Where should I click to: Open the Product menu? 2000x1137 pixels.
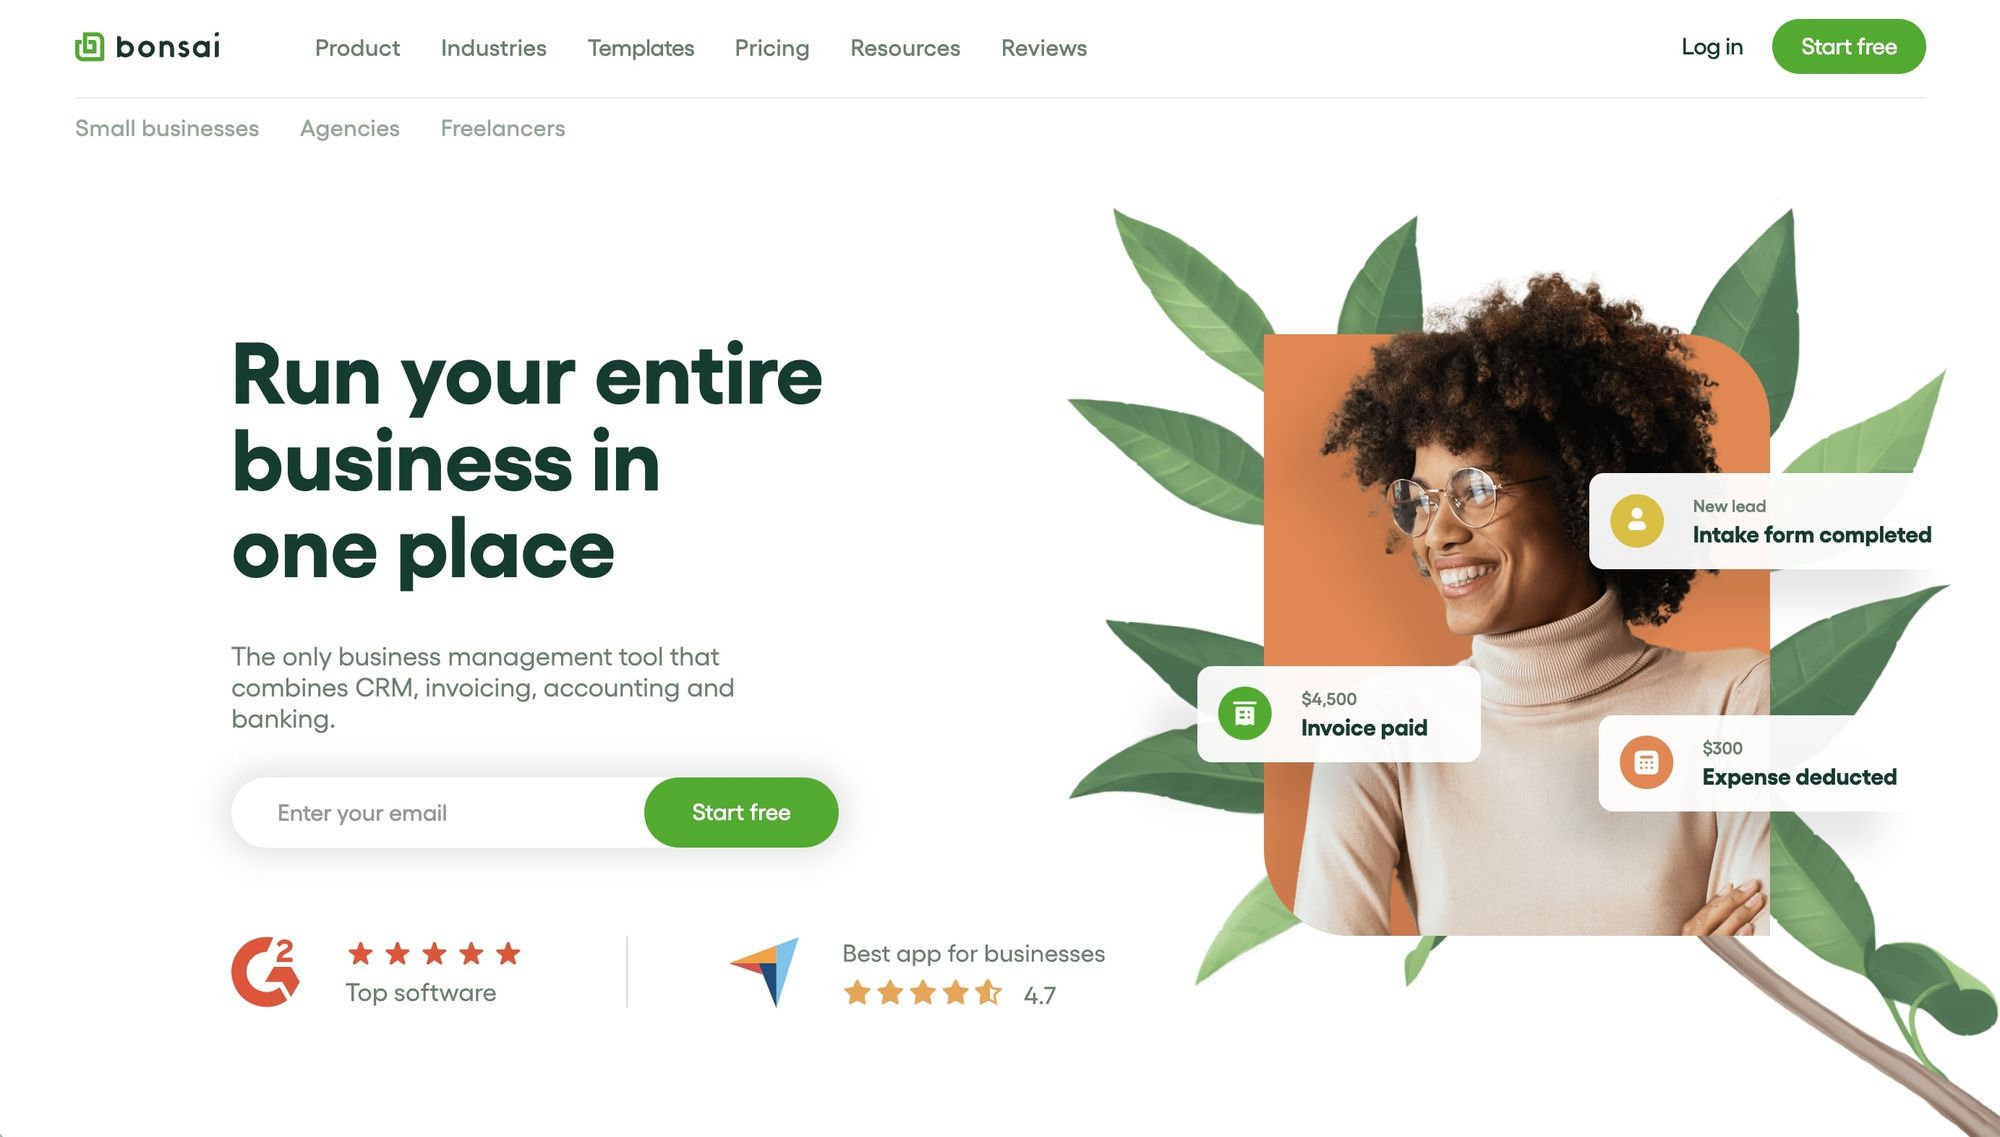[x=357, y=48]
